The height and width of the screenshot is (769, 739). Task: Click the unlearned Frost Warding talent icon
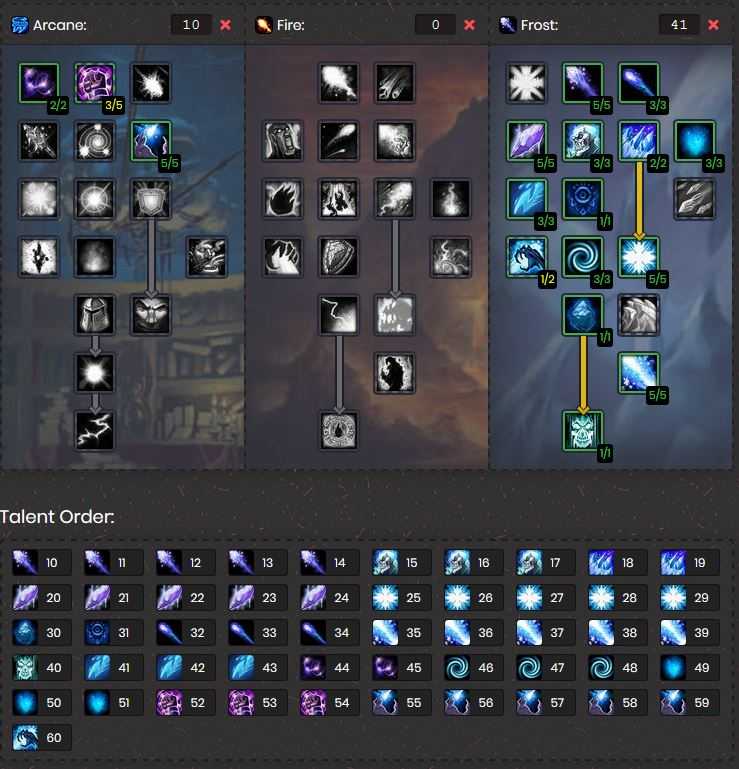click(x=526, y=83)
